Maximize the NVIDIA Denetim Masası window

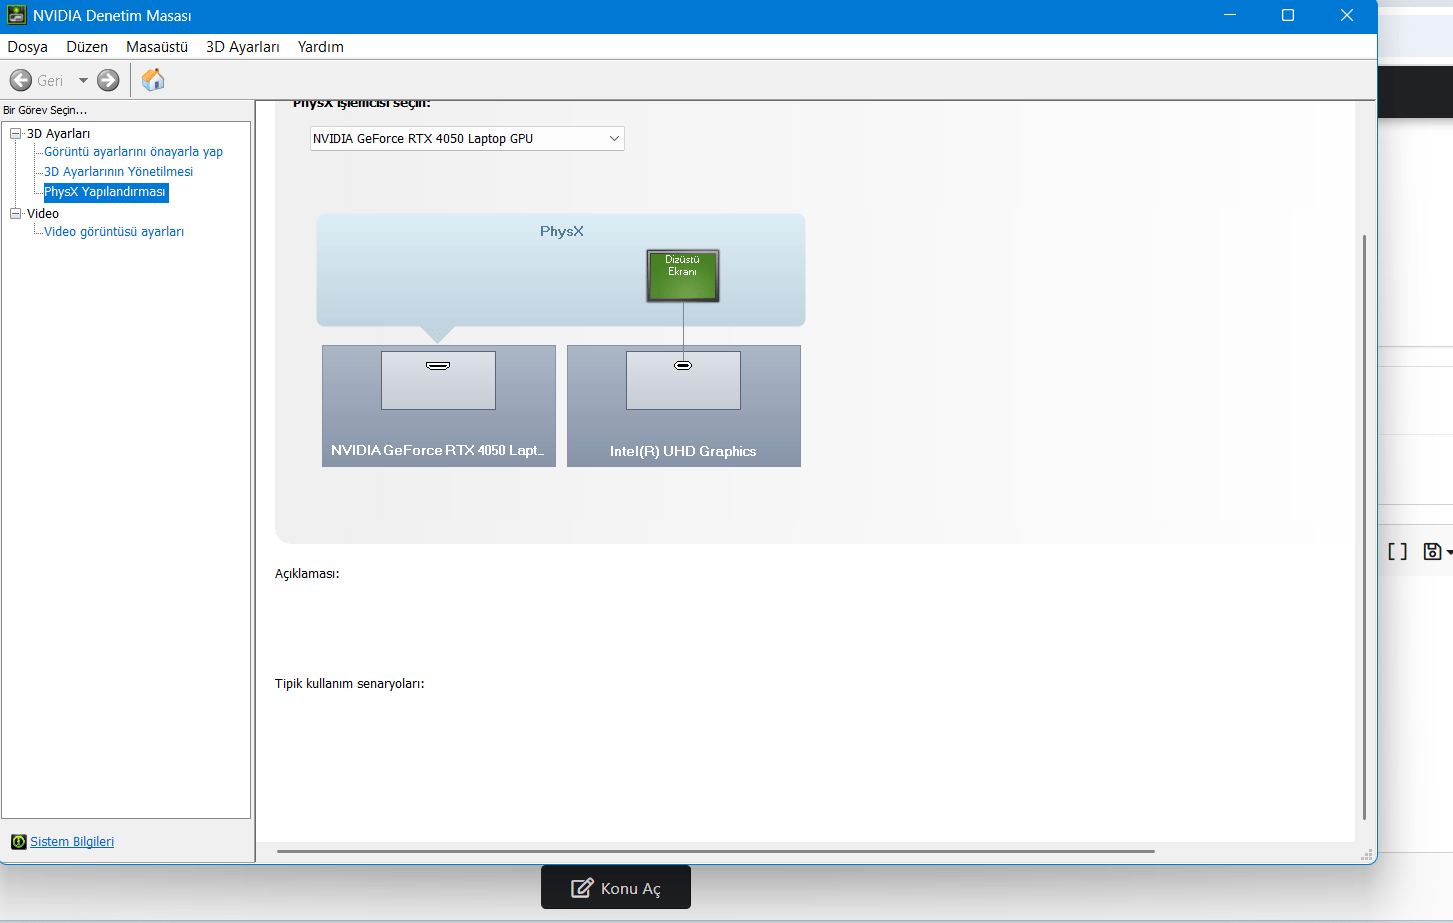coord(1288,15)
